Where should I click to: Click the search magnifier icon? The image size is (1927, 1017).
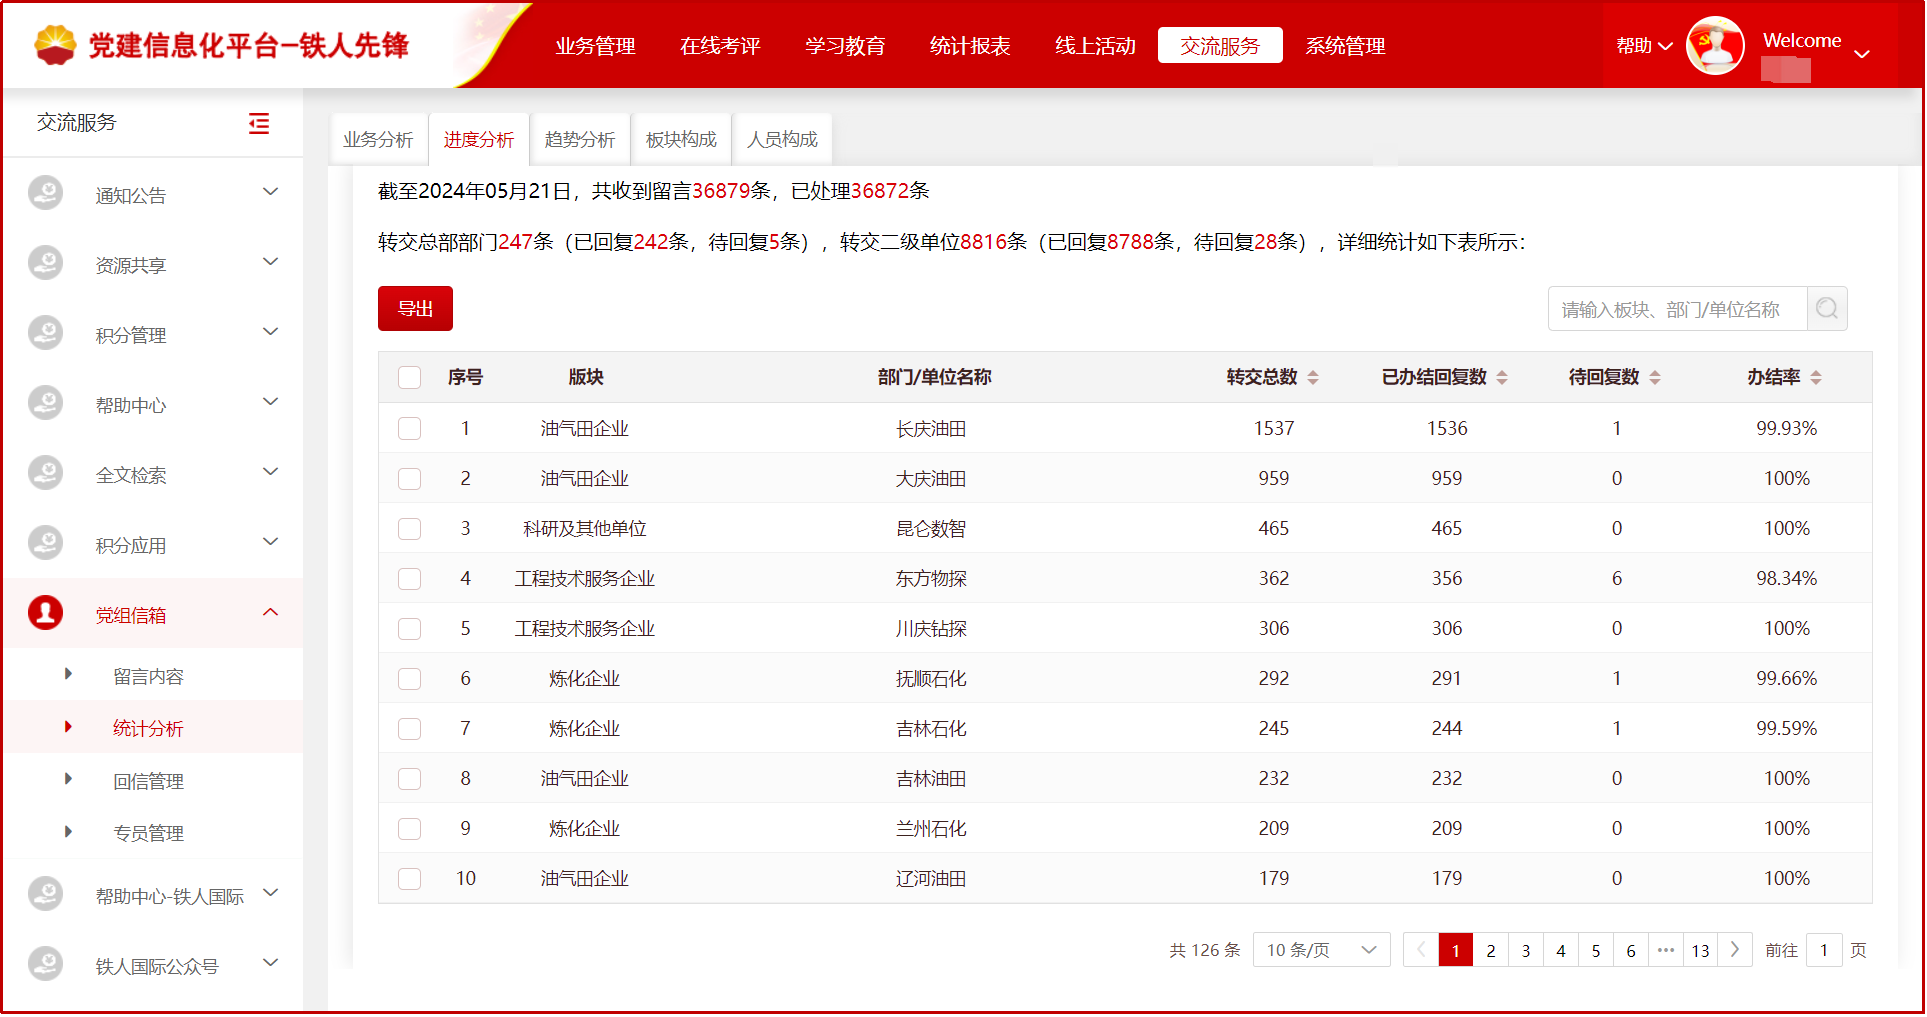(1827, 308)
